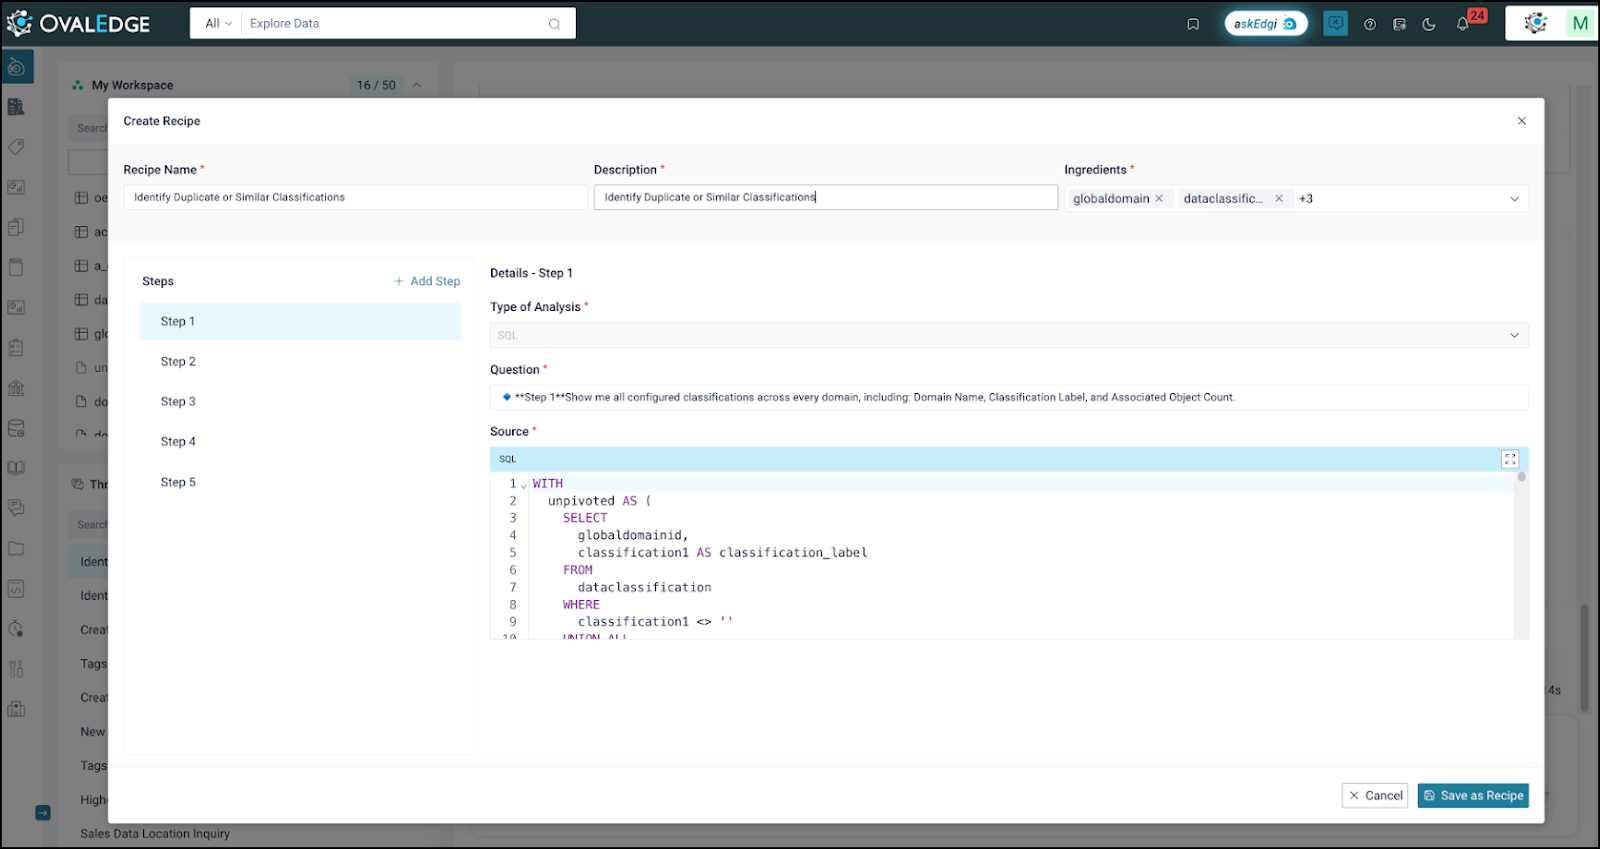Screen dimensions: 1600x849
Task: Remove the dataclassification ingredient tag
Action: point(1278,199)
